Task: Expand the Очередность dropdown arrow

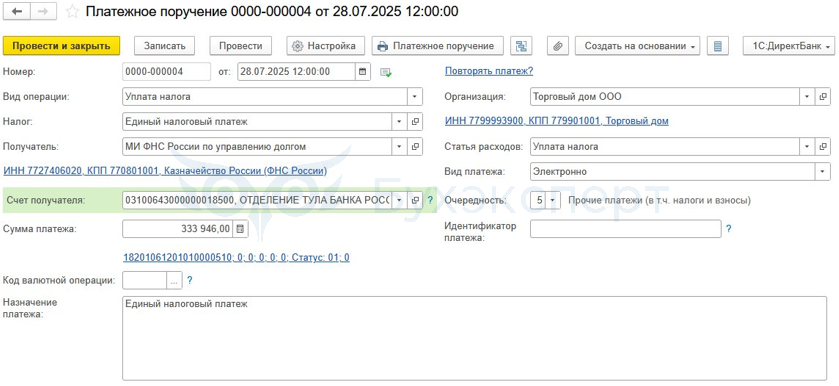Action: pos(553,200)
